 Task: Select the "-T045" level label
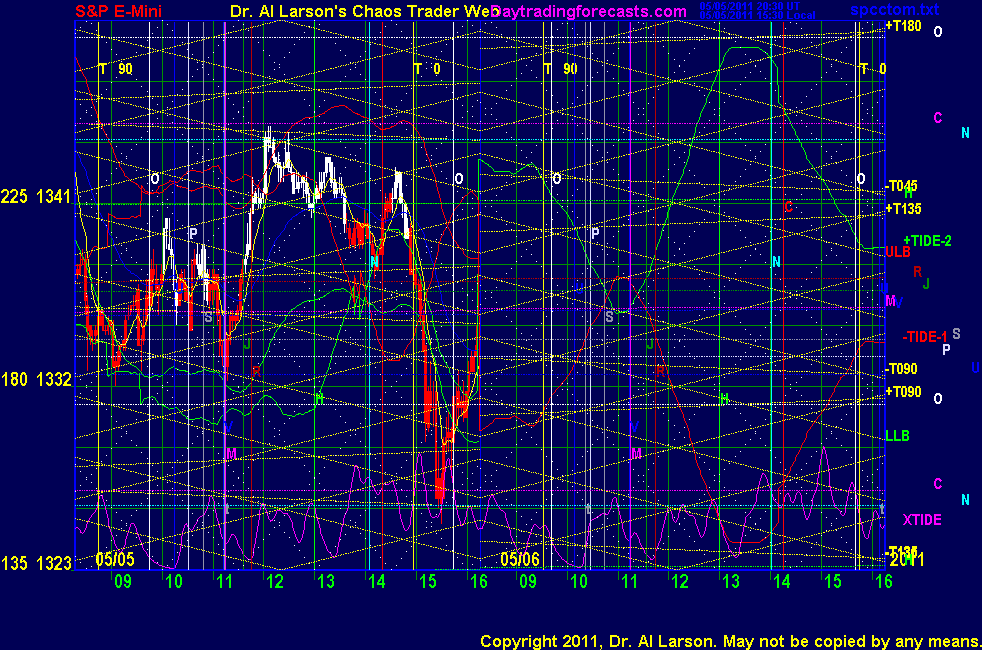(x=901, y=186)
